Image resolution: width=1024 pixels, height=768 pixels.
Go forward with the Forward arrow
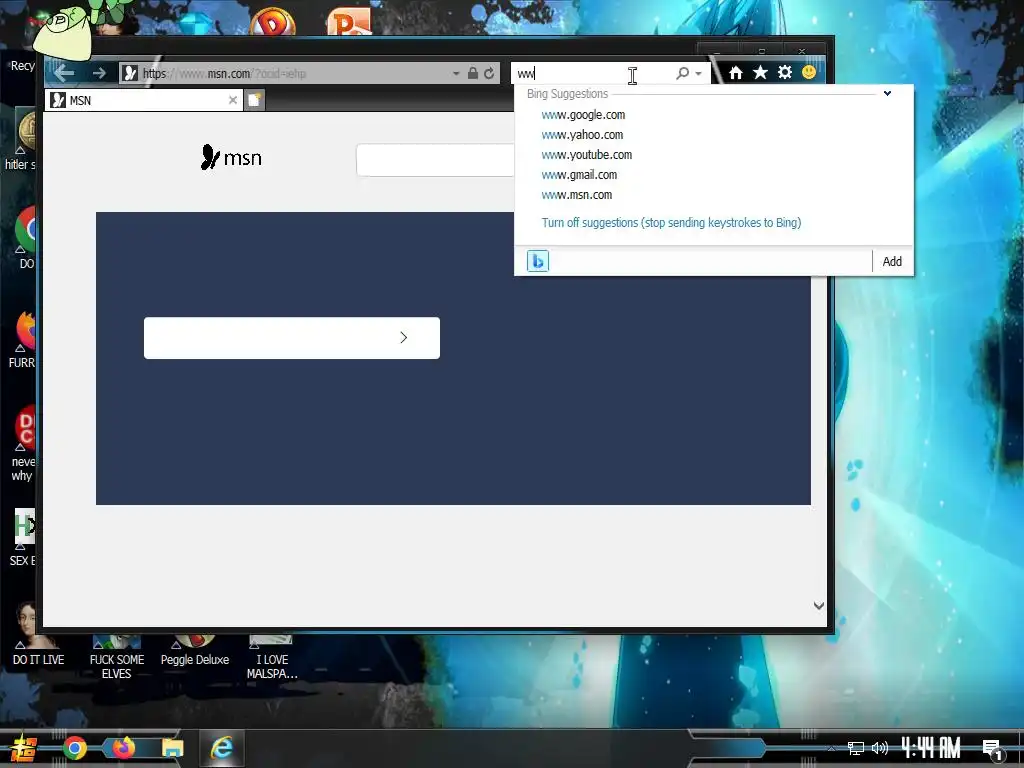(x=99, y=73)
